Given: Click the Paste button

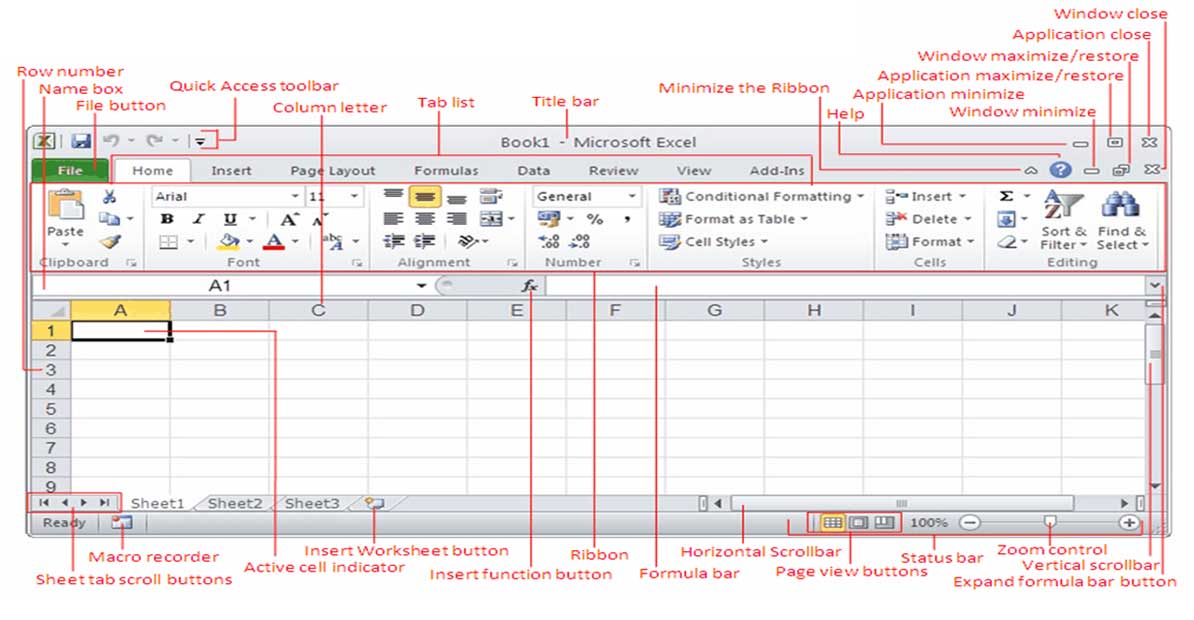Looking at the screenshot, I should click(65, 218).
